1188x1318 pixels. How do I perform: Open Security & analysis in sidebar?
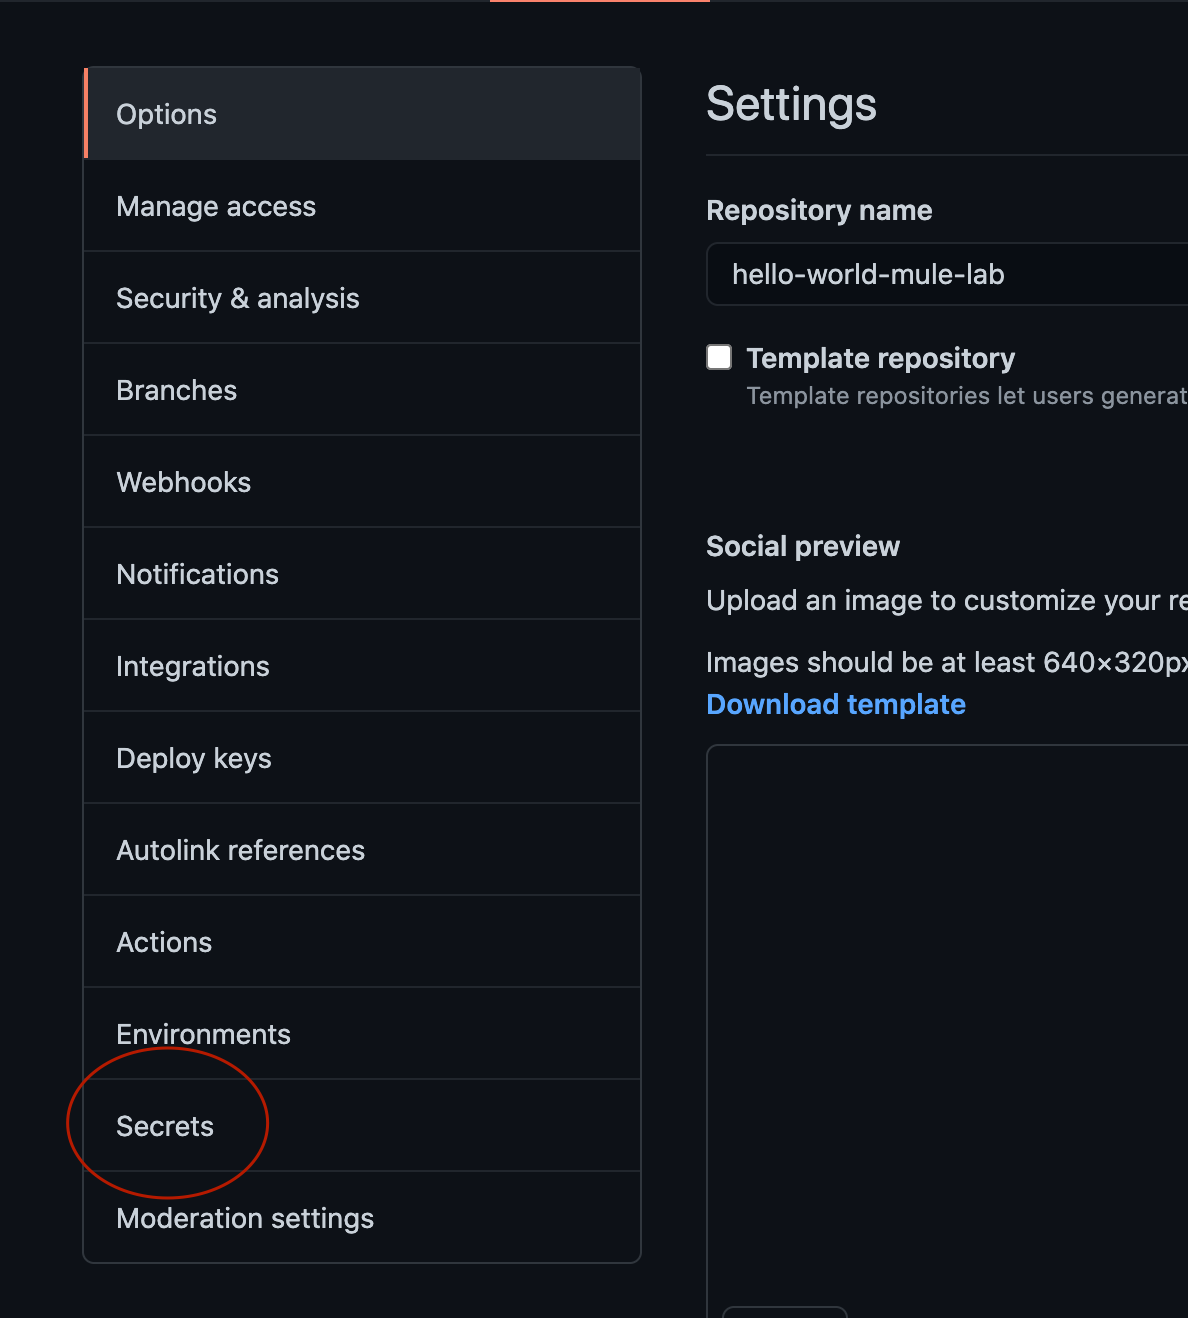point(238,298)
